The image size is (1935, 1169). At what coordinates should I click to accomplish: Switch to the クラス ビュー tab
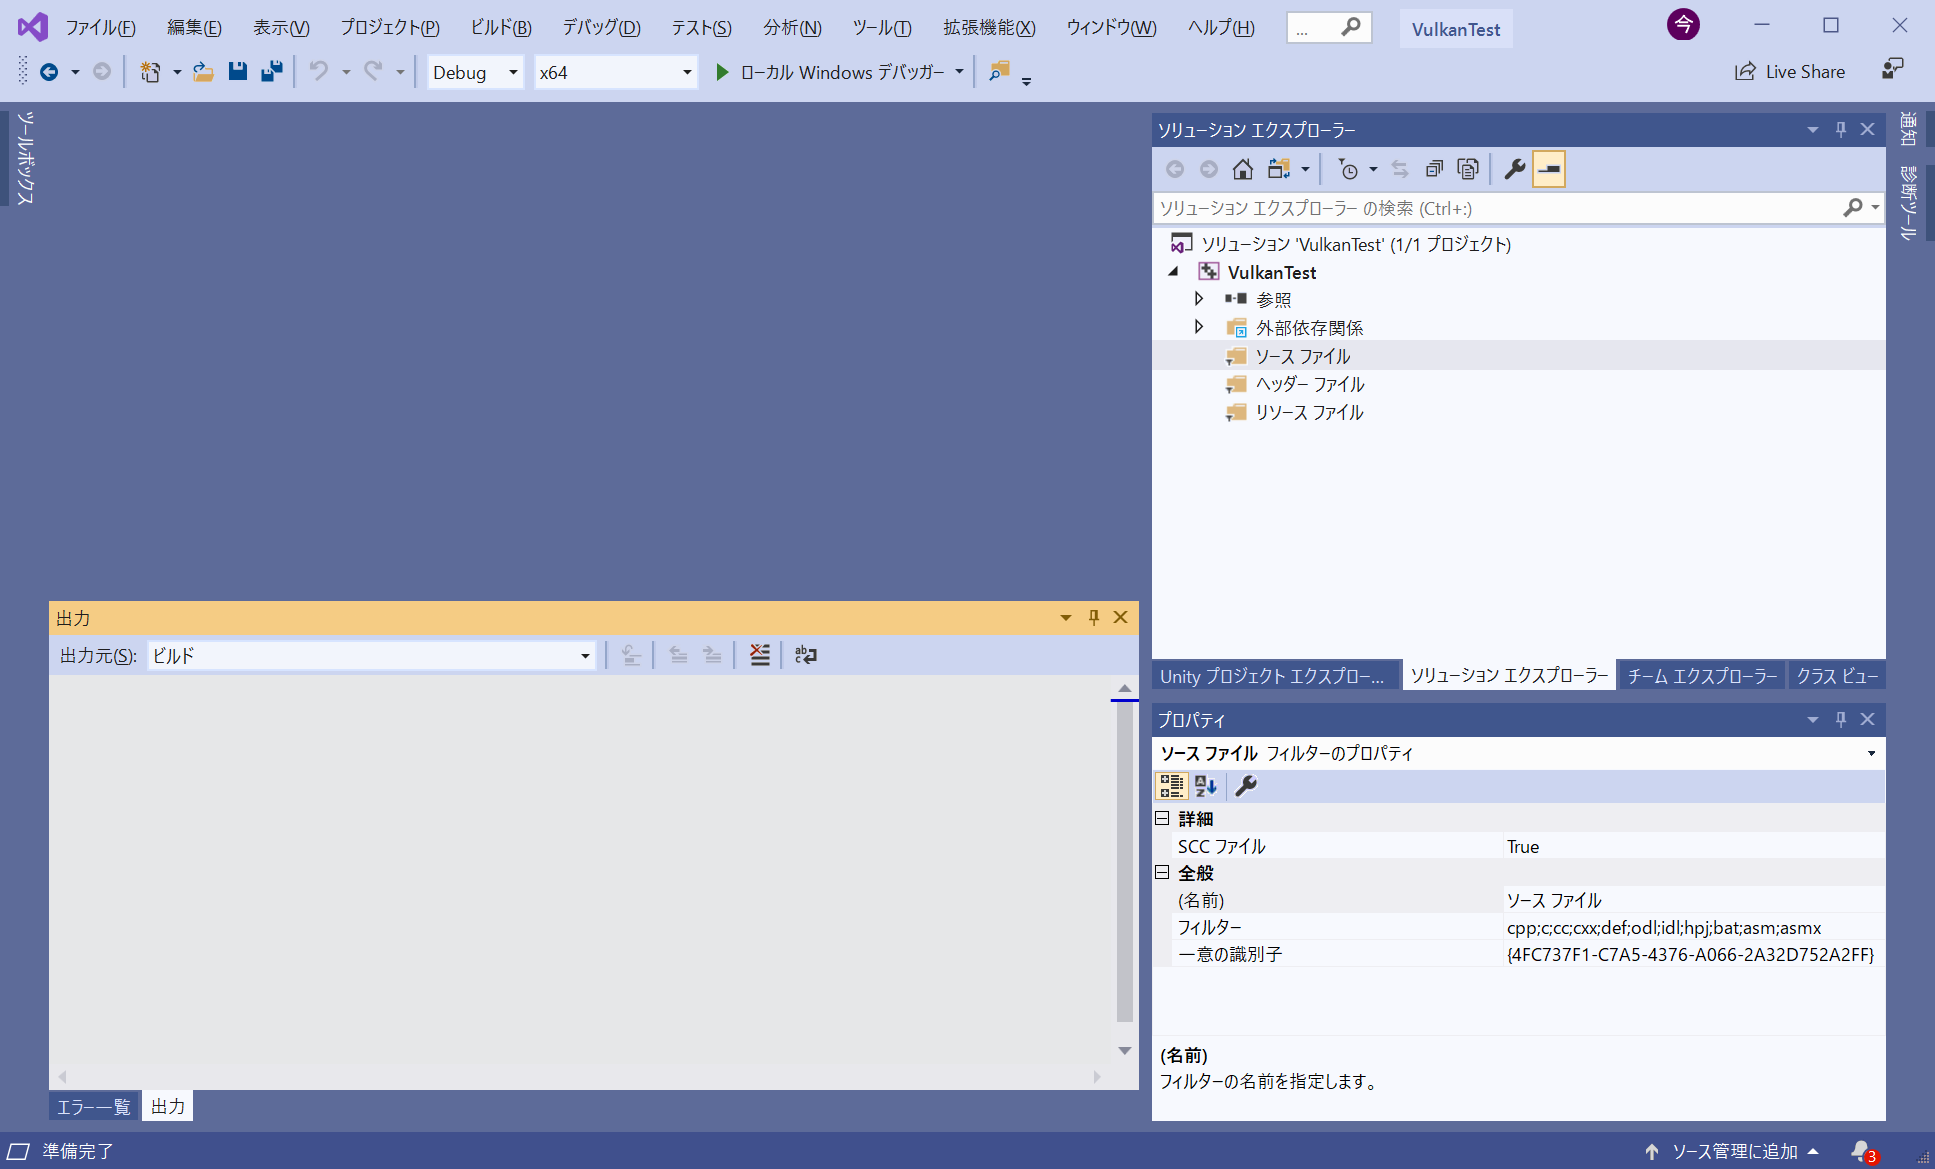click(x=1837, y=676)
